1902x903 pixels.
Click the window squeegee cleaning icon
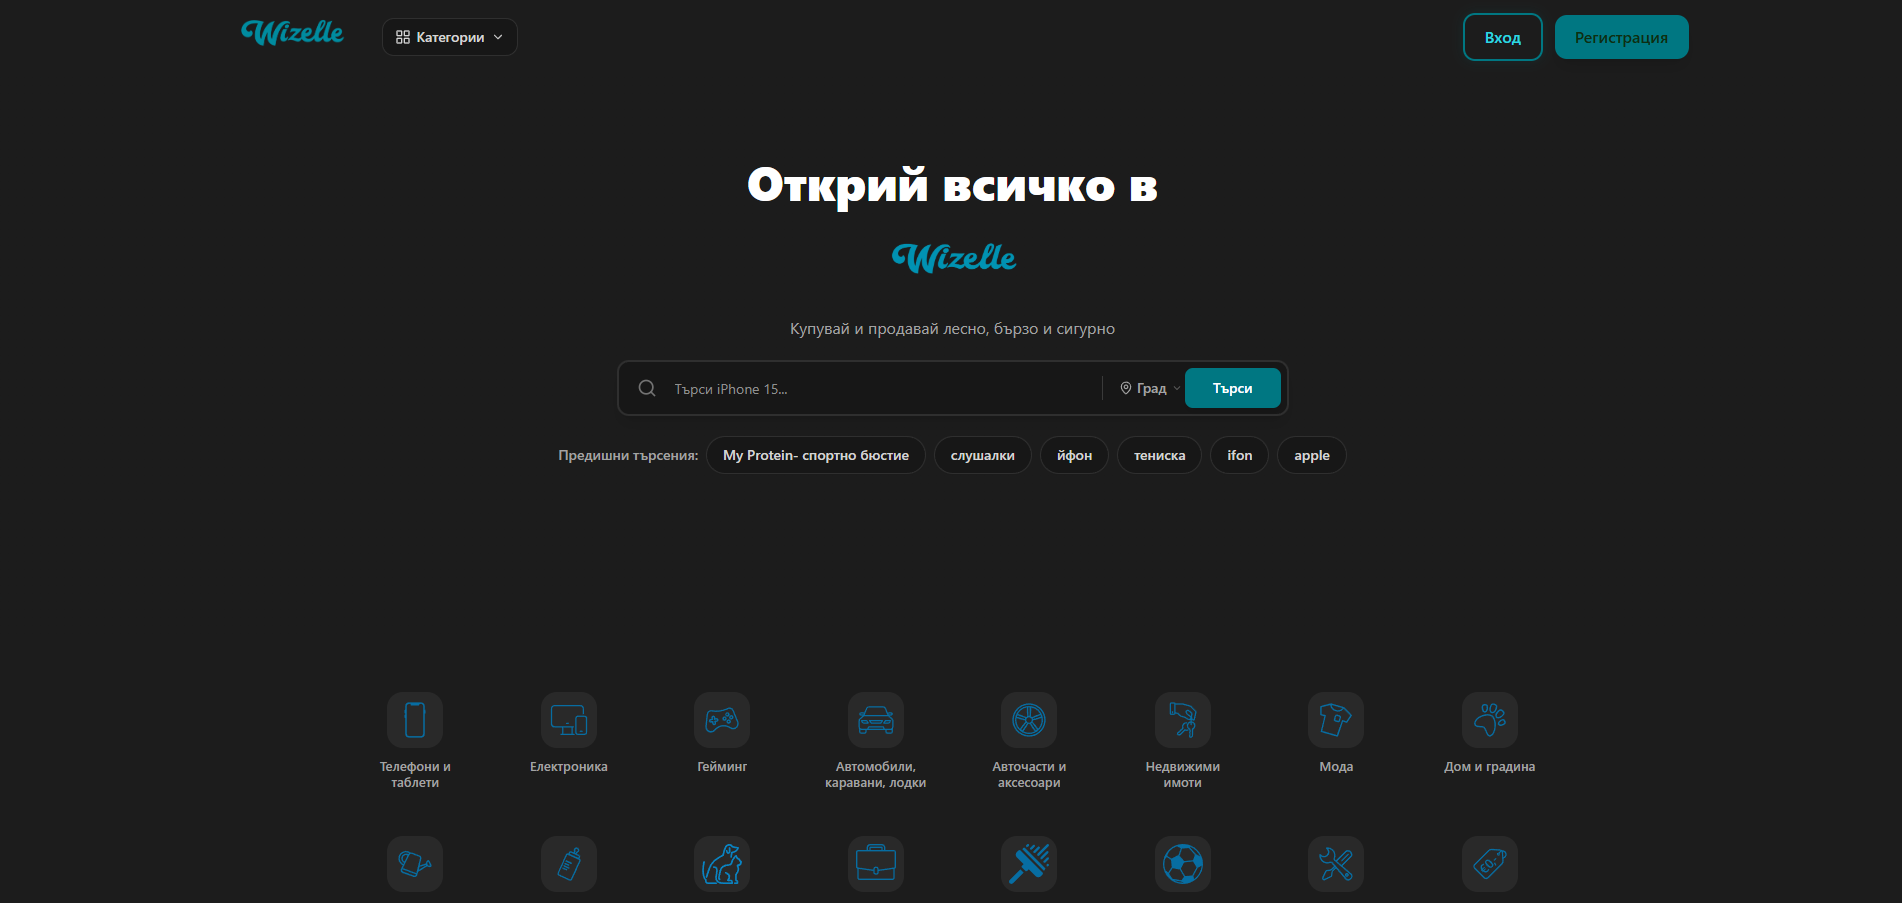coord(1029,864)
